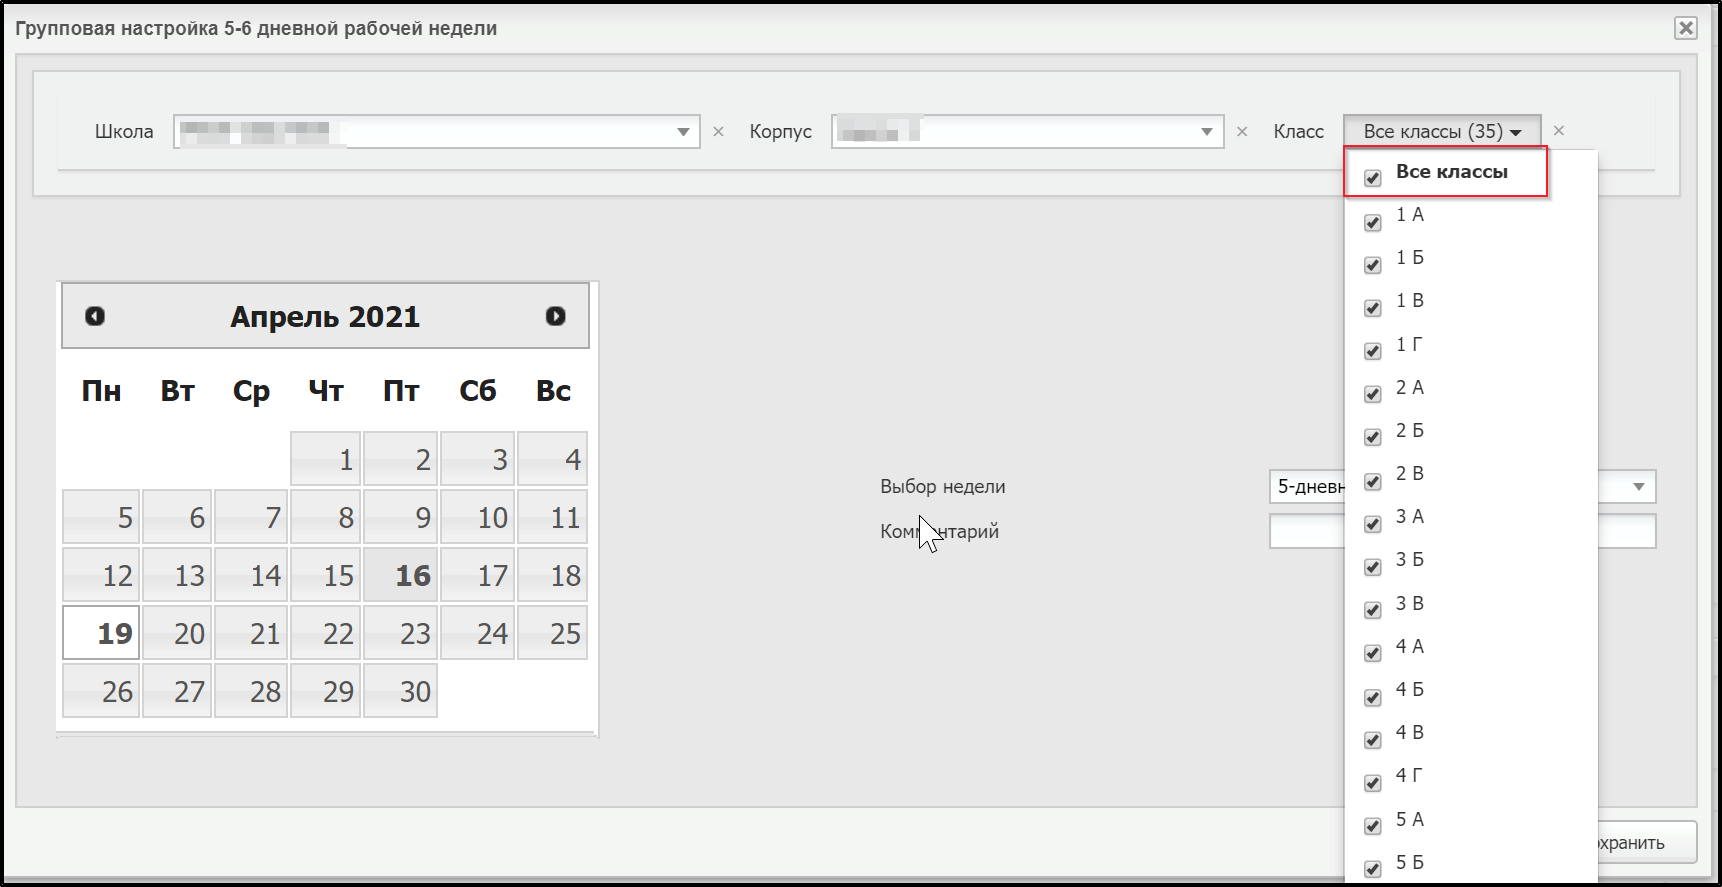This screenshot has height=887, width=1722.
Task: Select April 25 in calendar
Action: tap(552, 633)
